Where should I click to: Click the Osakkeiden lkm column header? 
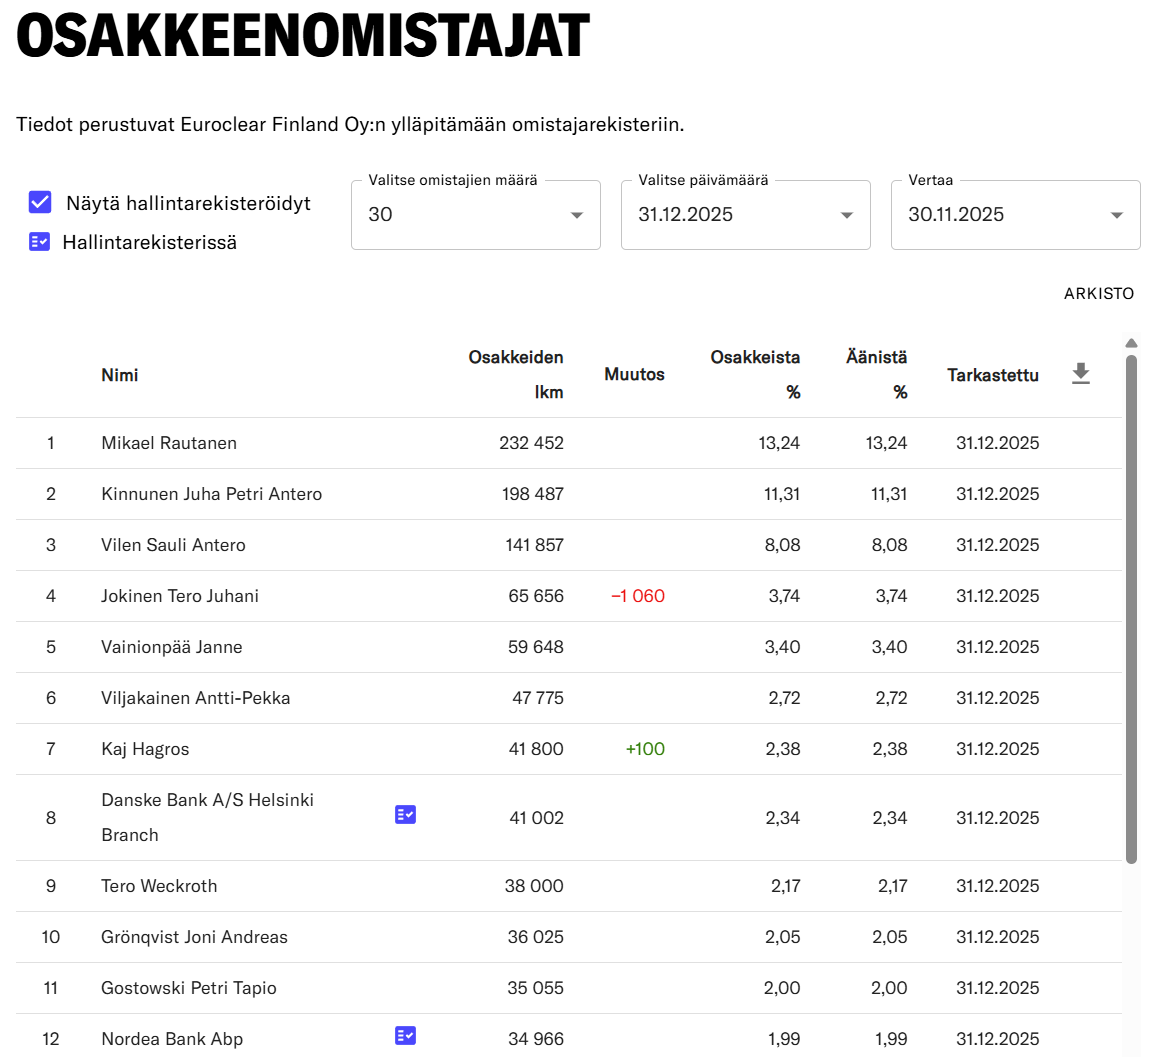[516, 374]
